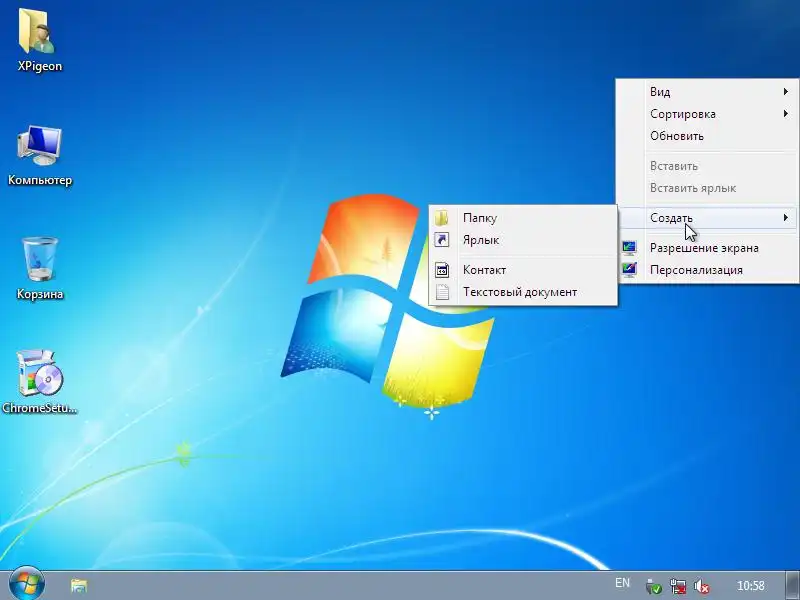Click the shortcut icon beside Ярлык
The width and height of the screenshot is (800, 600).
442,240
